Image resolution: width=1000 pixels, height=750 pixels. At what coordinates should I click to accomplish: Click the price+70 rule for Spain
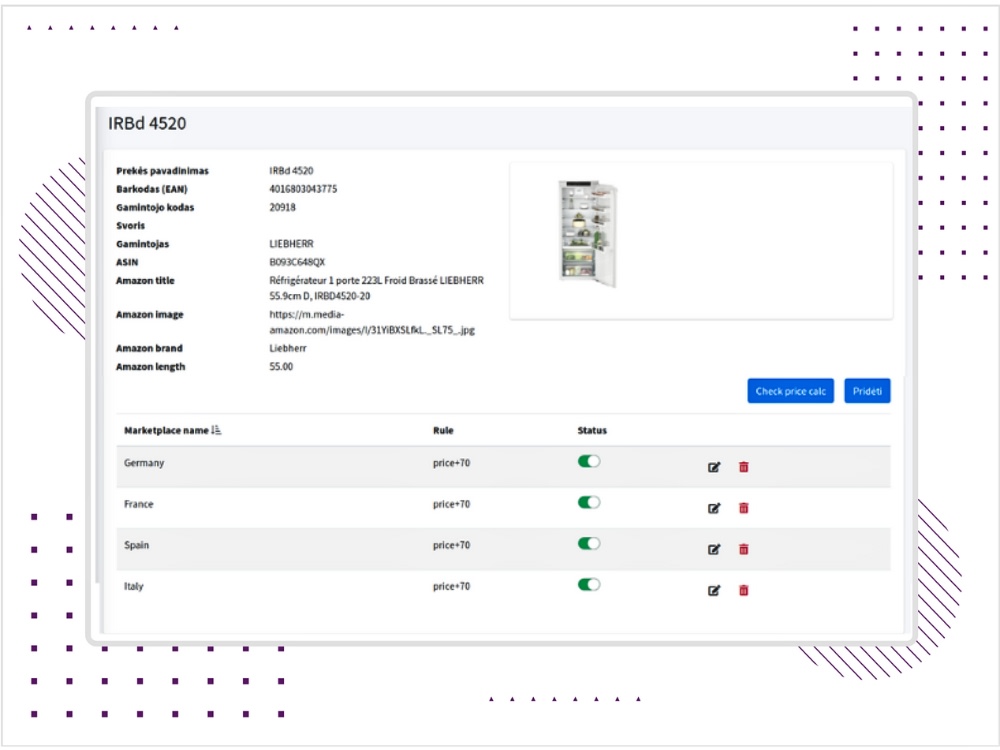452,545
